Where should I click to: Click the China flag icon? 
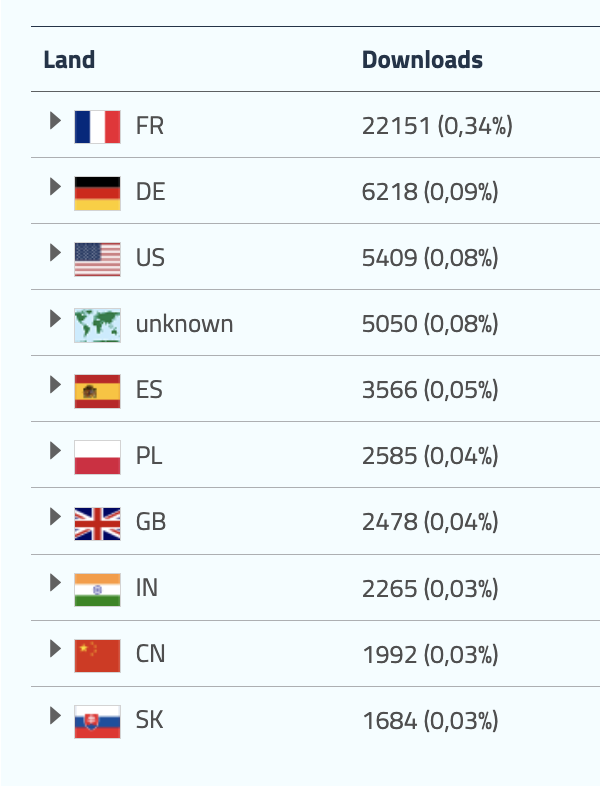pyautogui.click(x=97, y=654)
